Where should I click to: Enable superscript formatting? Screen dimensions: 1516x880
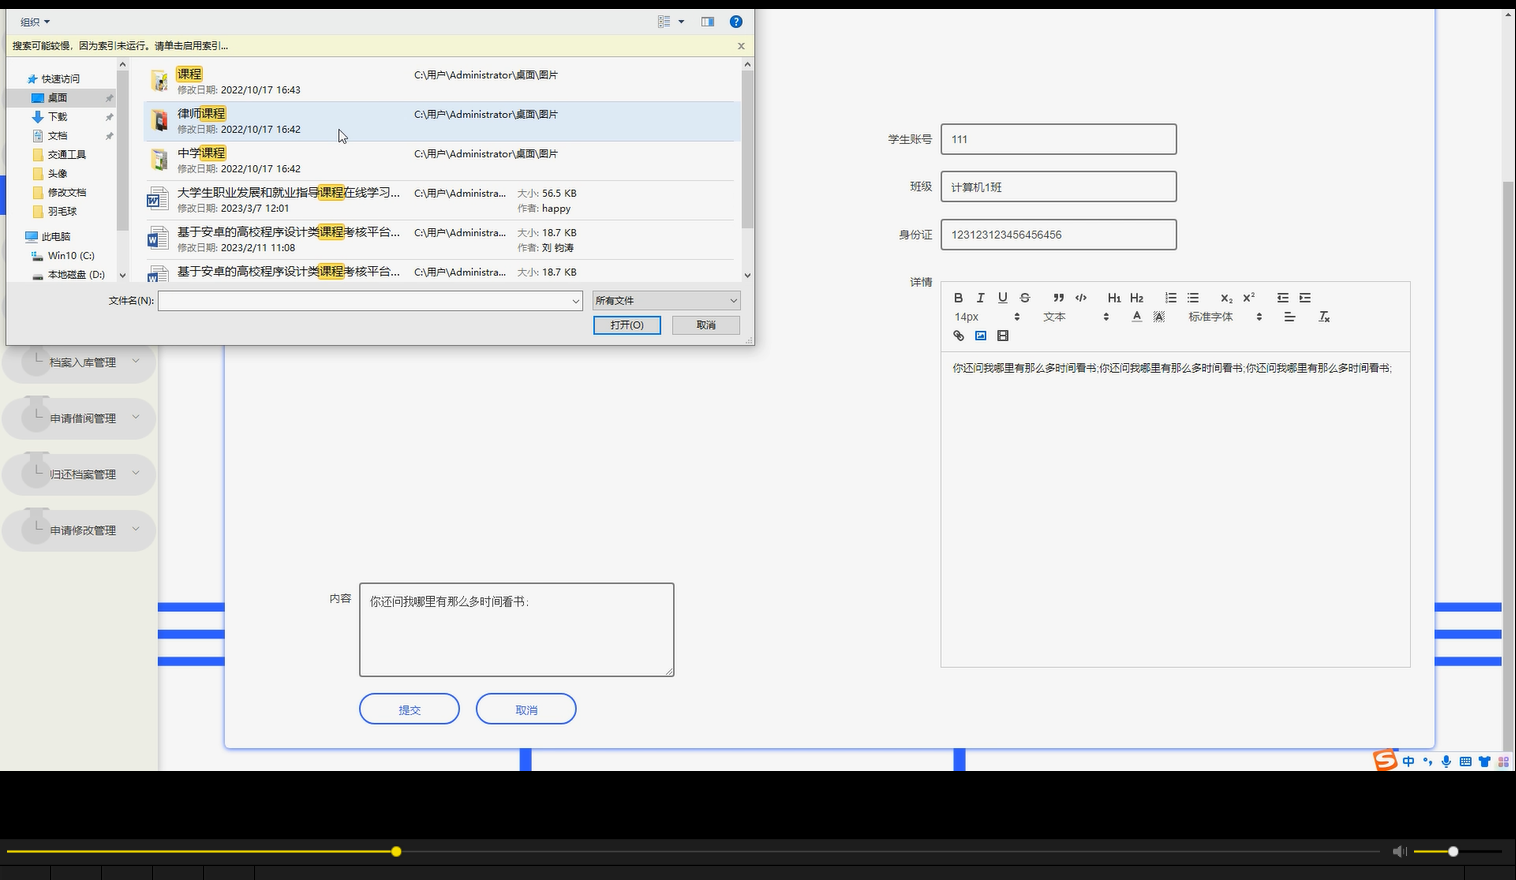[1247, 297]
